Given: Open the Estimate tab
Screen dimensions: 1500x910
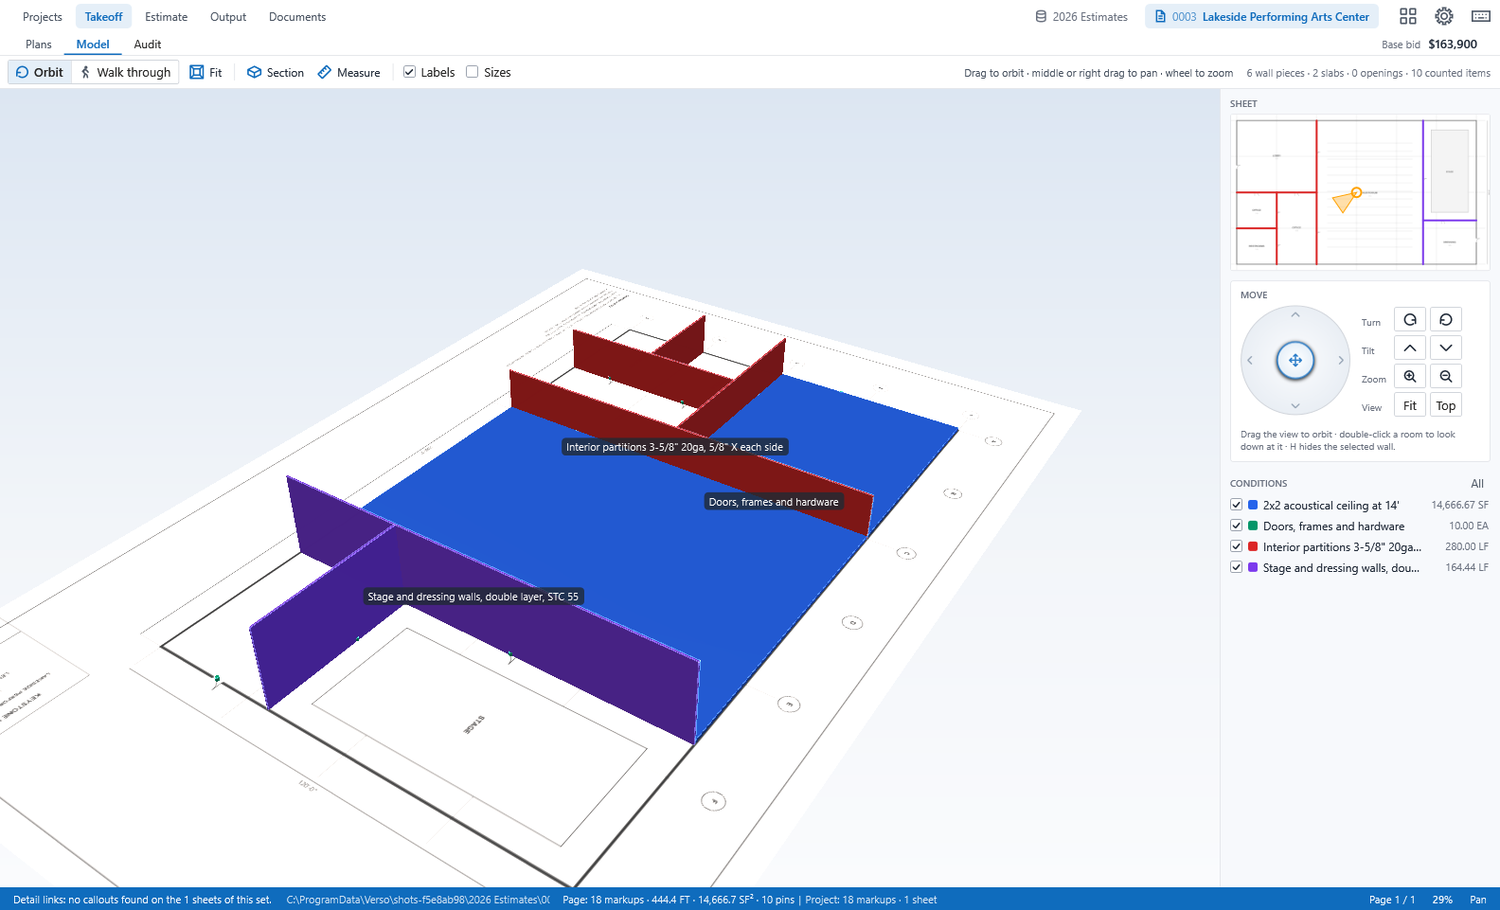Looking at the screenshot, I should (166, 17).
